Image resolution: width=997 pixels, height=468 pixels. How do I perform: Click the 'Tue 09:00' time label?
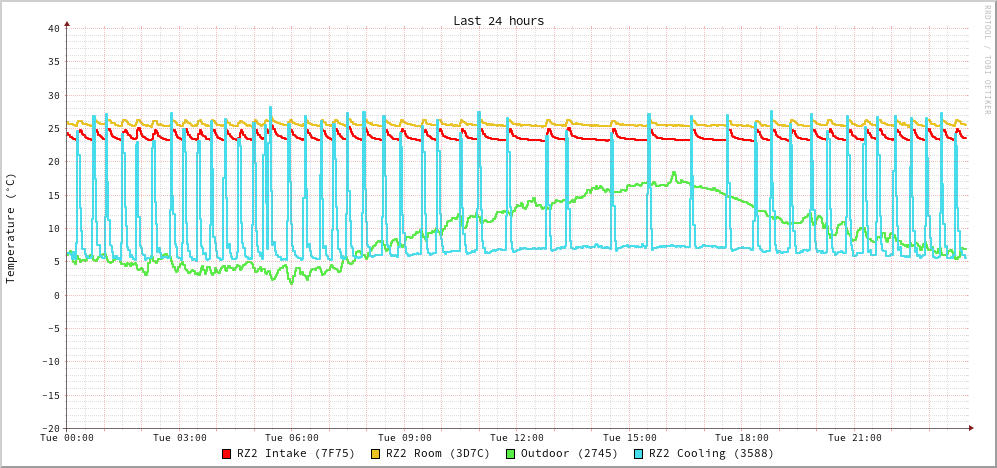tap(405, 438)
